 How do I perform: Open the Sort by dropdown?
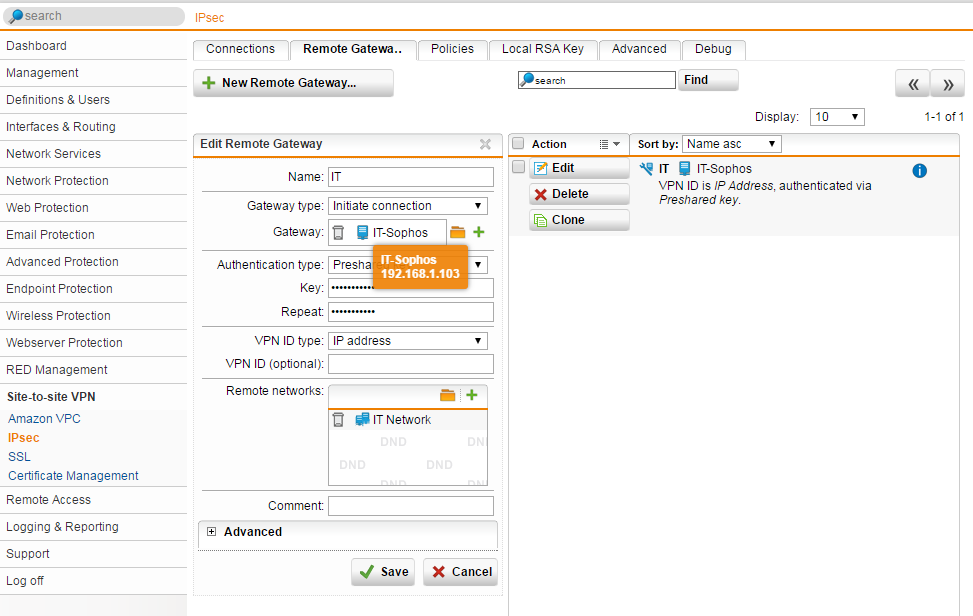[x=732, y=144]
